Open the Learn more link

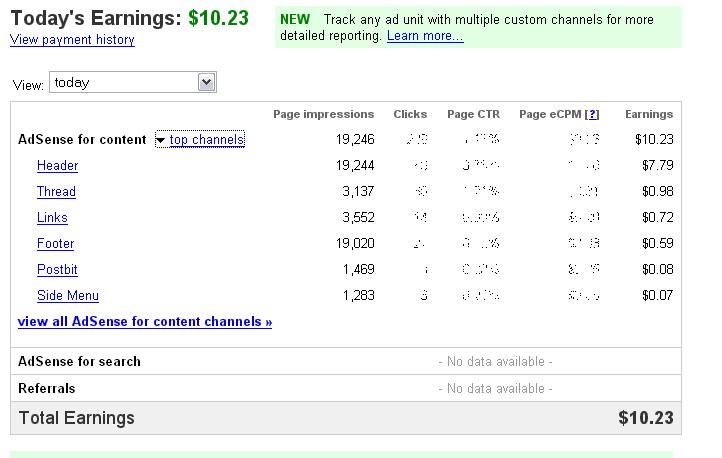tap(425, 36)
